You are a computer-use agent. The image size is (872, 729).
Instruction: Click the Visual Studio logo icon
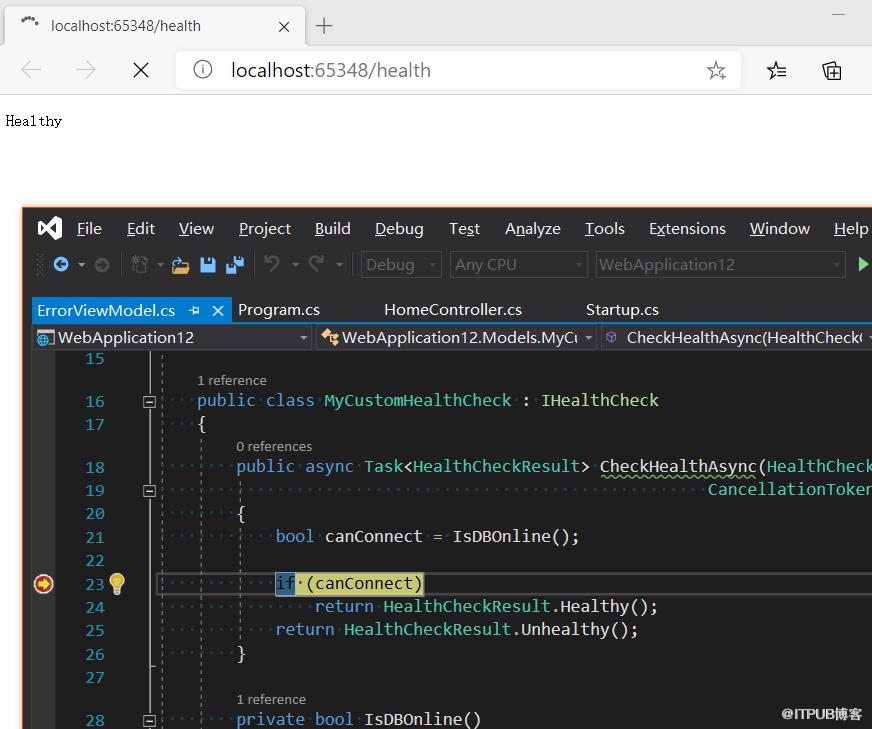49,229
